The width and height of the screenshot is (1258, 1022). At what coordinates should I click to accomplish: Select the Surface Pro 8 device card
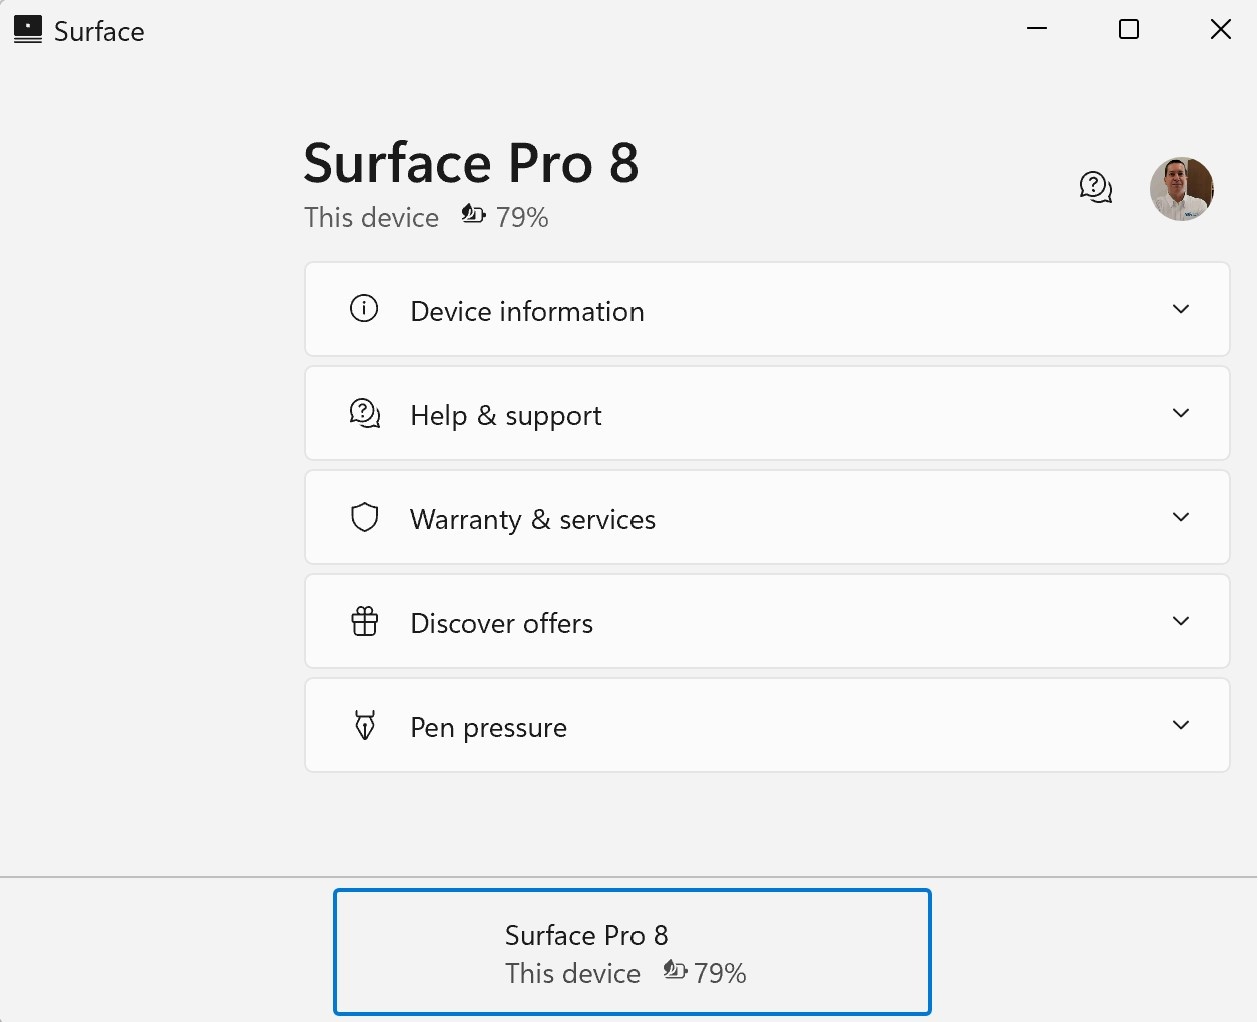(632, 952)
